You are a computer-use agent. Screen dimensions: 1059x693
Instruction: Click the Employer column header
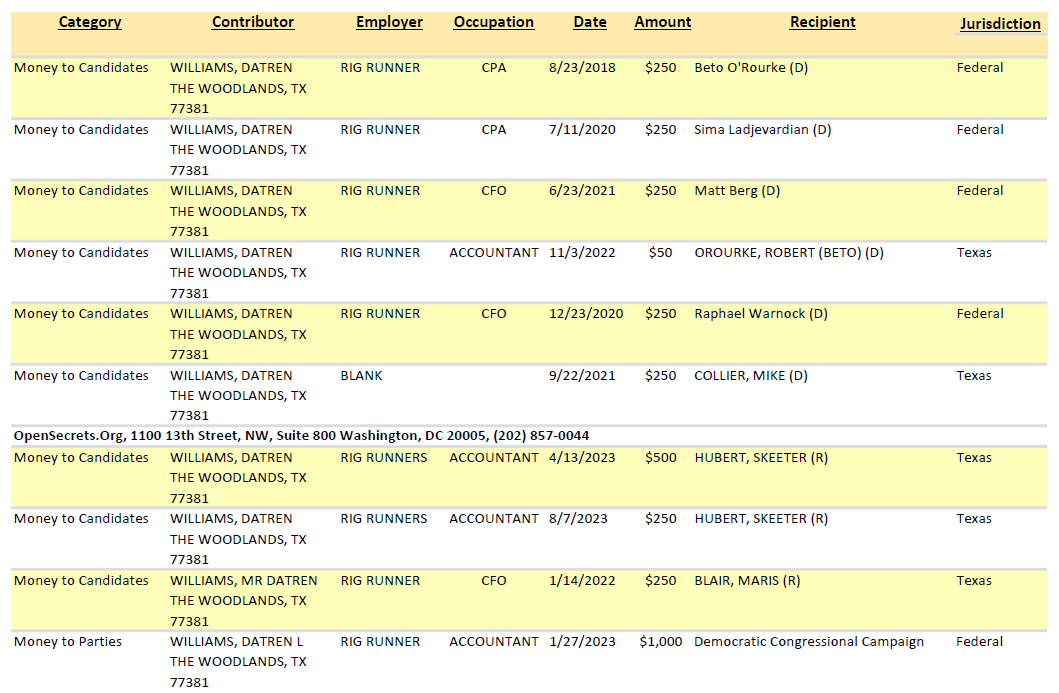[389, 22]
